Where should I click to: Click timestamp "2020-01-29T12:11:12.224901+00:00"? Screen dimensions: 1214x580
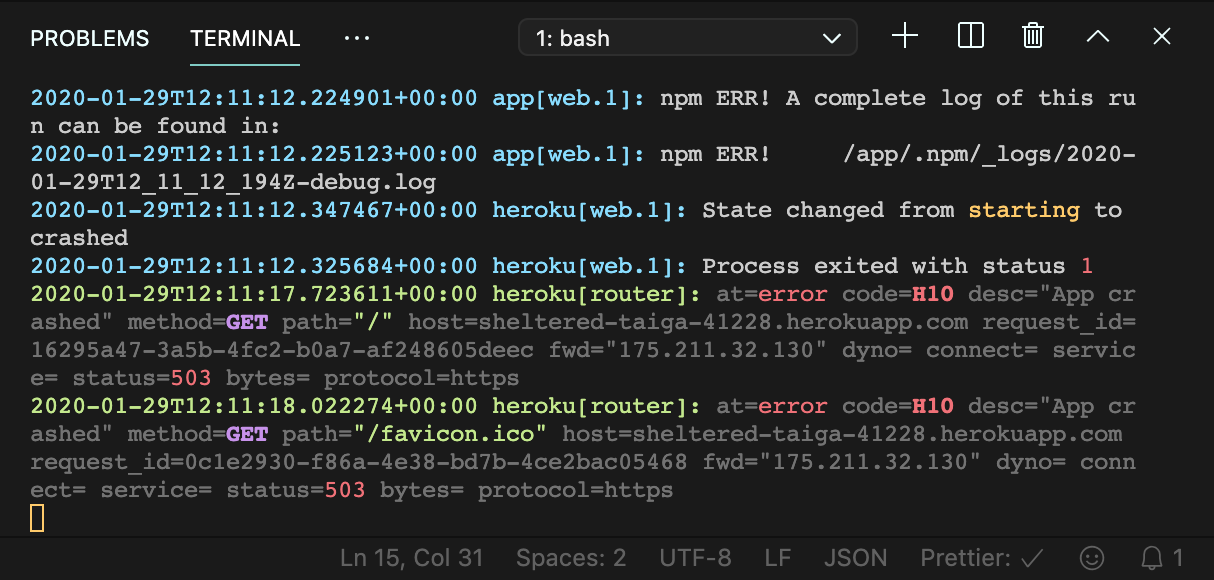coord(254,98)
